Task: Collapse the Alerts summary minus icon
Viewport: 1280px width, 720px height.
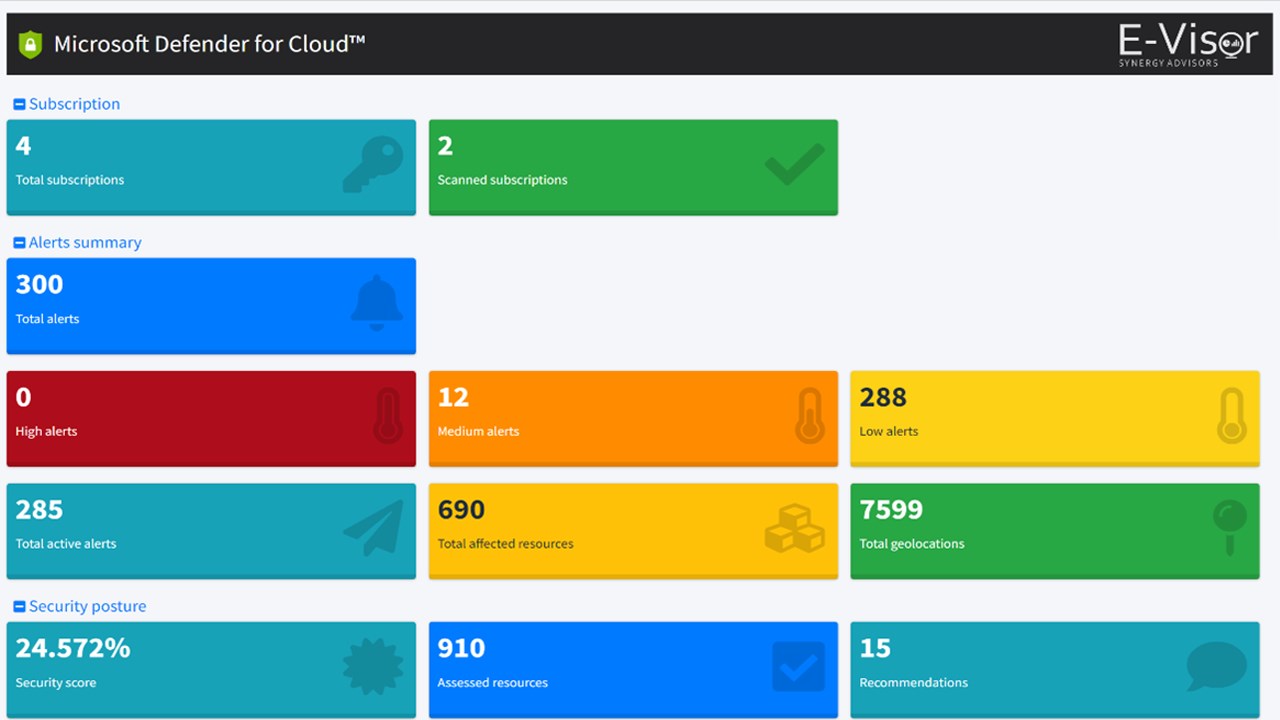Action: point(19,243)
